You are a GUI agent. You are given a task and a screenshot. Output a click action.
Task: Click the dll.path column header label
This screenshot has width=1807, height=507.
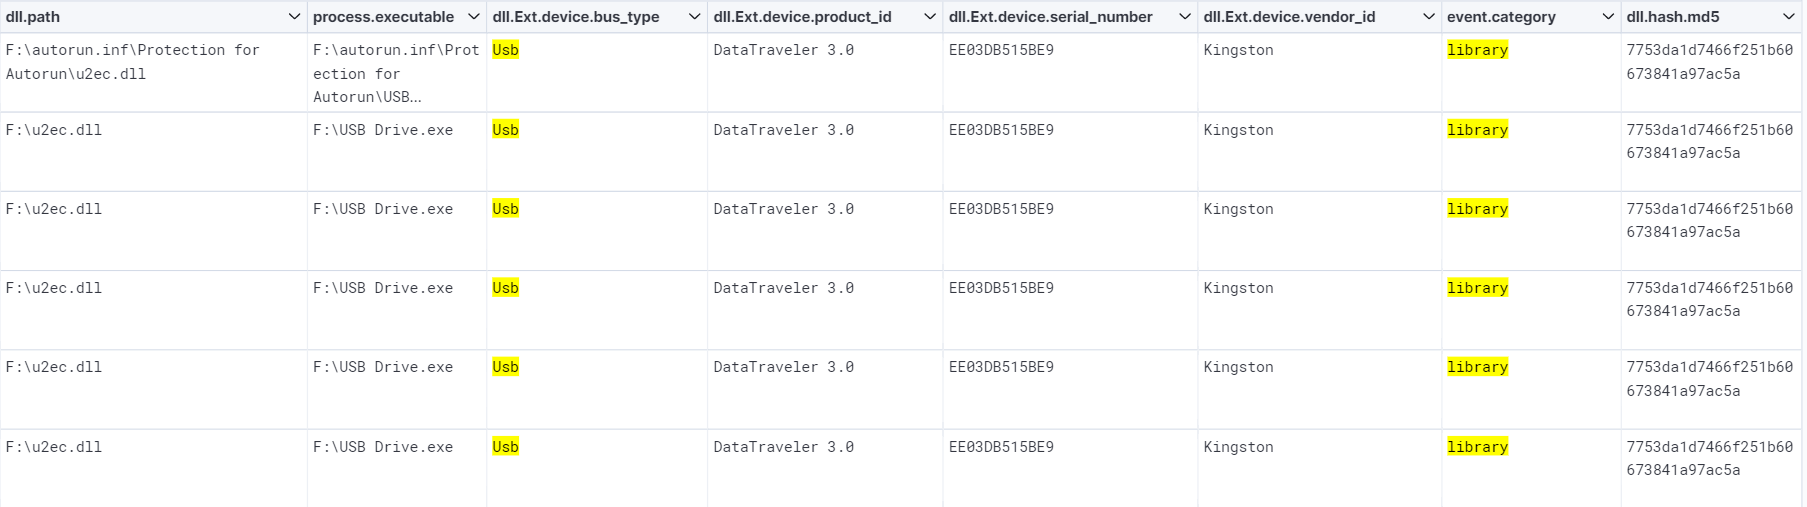(33, 17)
